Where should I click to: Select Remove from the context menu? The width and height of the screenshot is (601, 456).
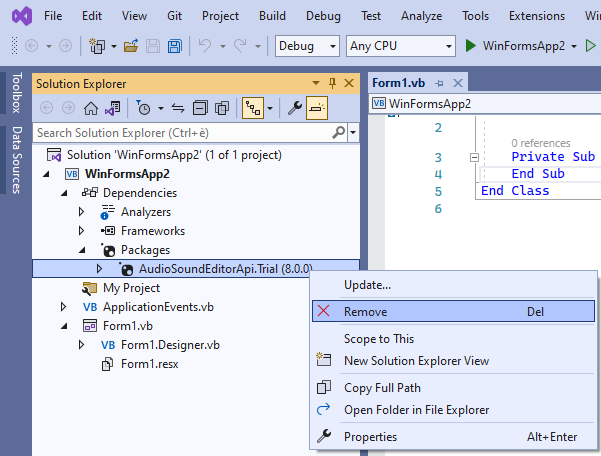point(365,311)
